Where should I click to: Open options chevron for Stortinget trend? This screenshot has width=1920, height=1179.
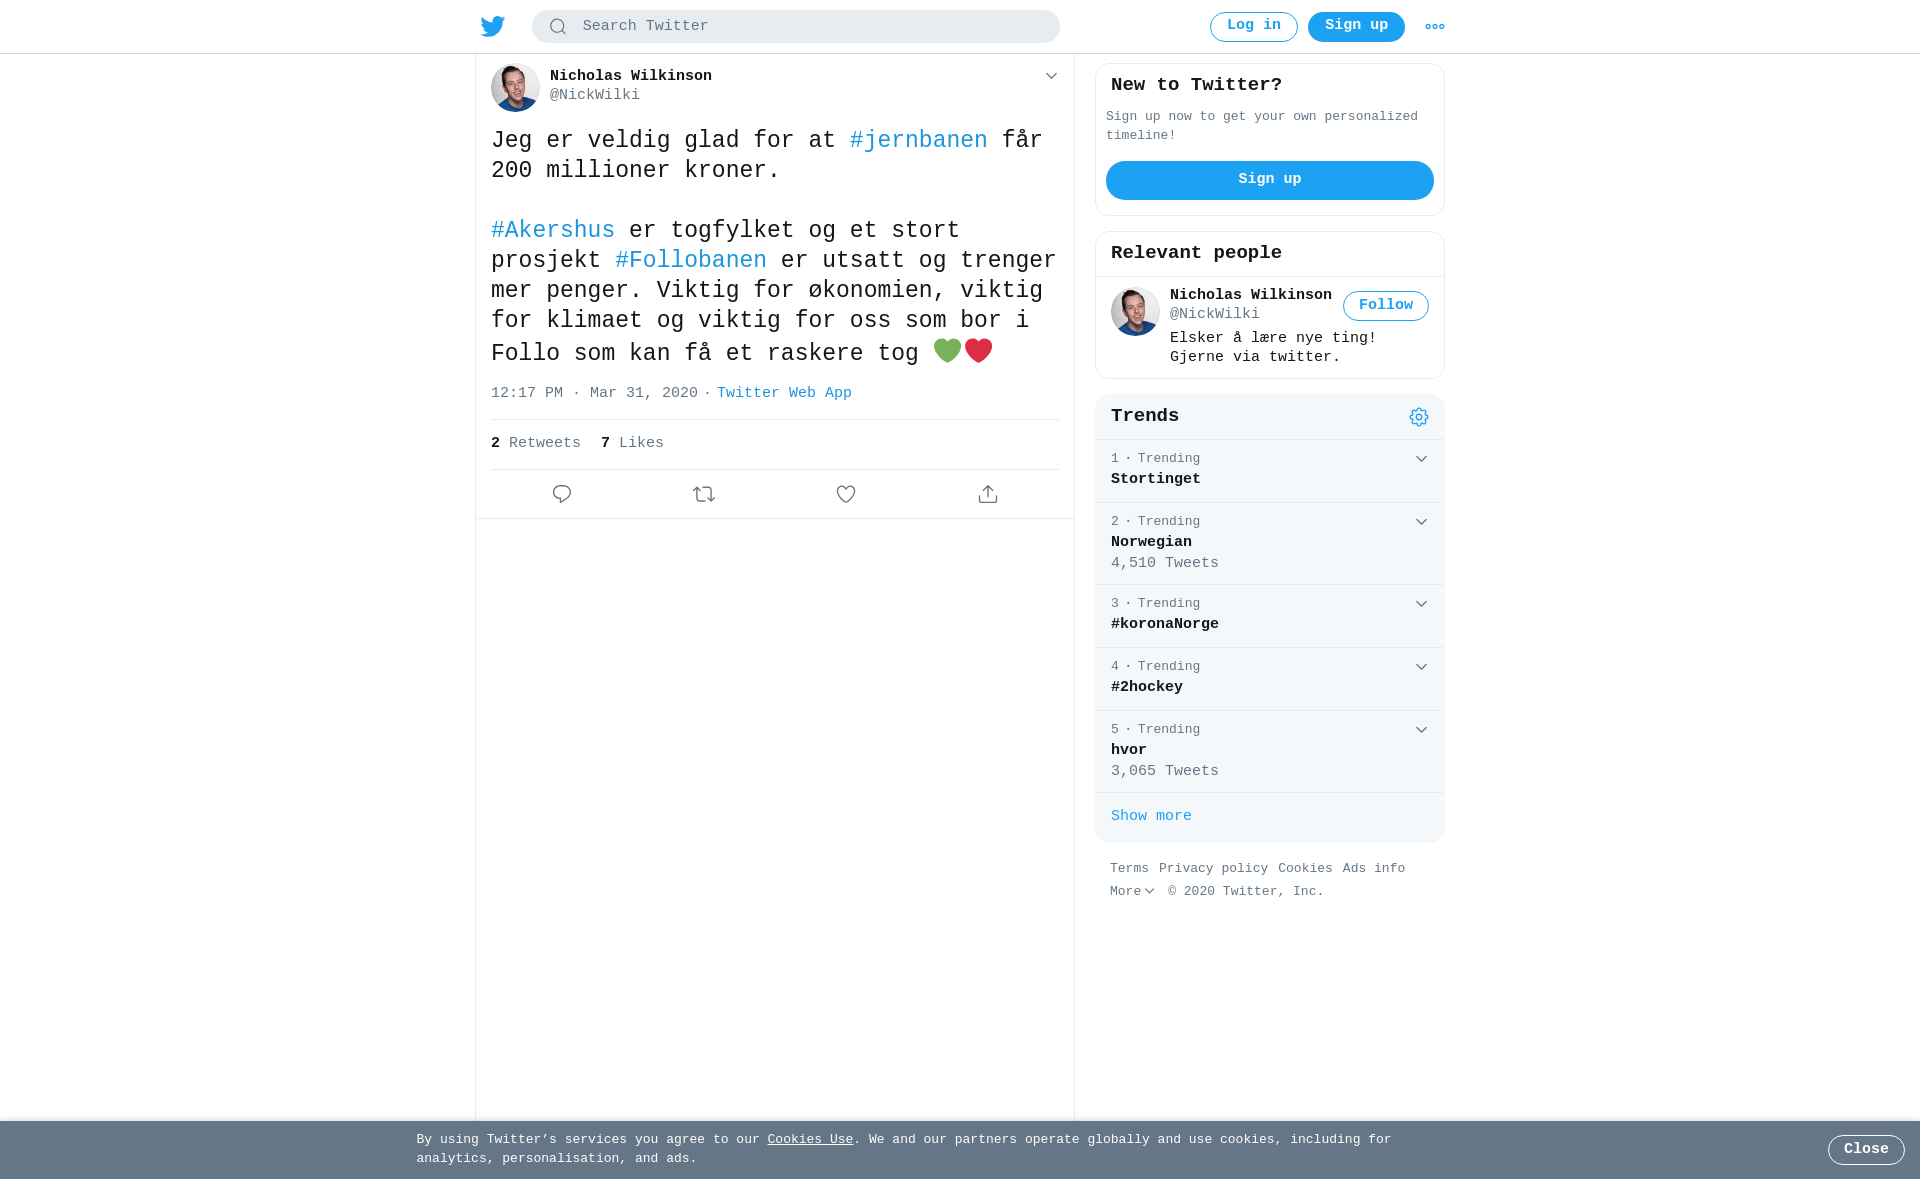[1421, 459]
